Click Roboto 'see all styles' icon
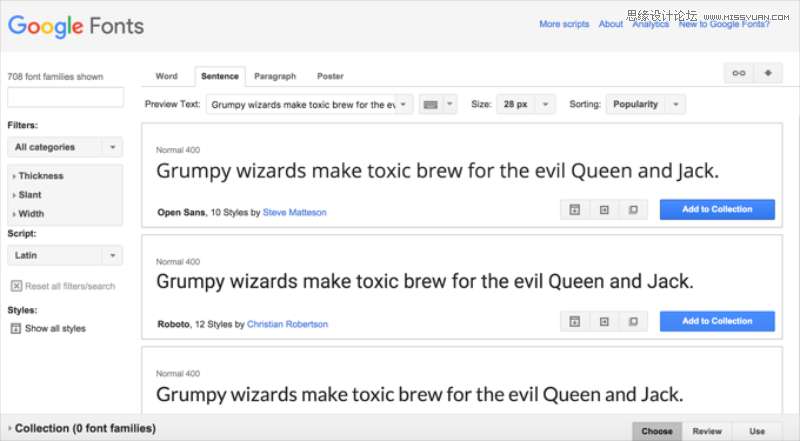Screen dimensions: 800x441 click(575, 322)
